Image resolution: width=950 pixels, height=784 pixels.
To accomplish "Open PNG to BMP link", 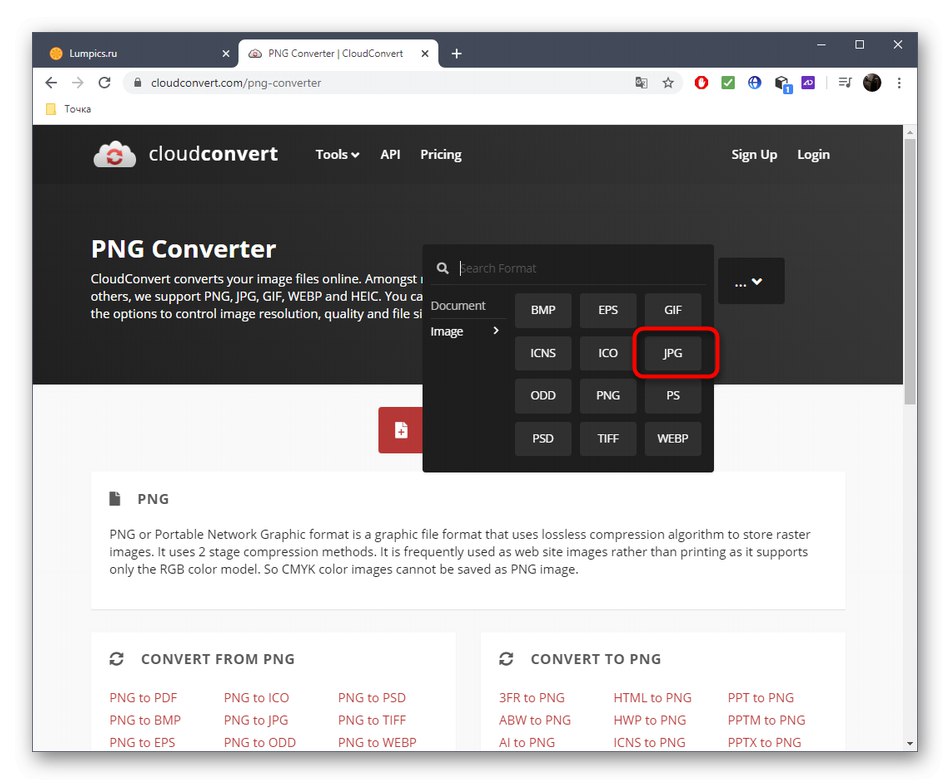I will pos(145,720).
